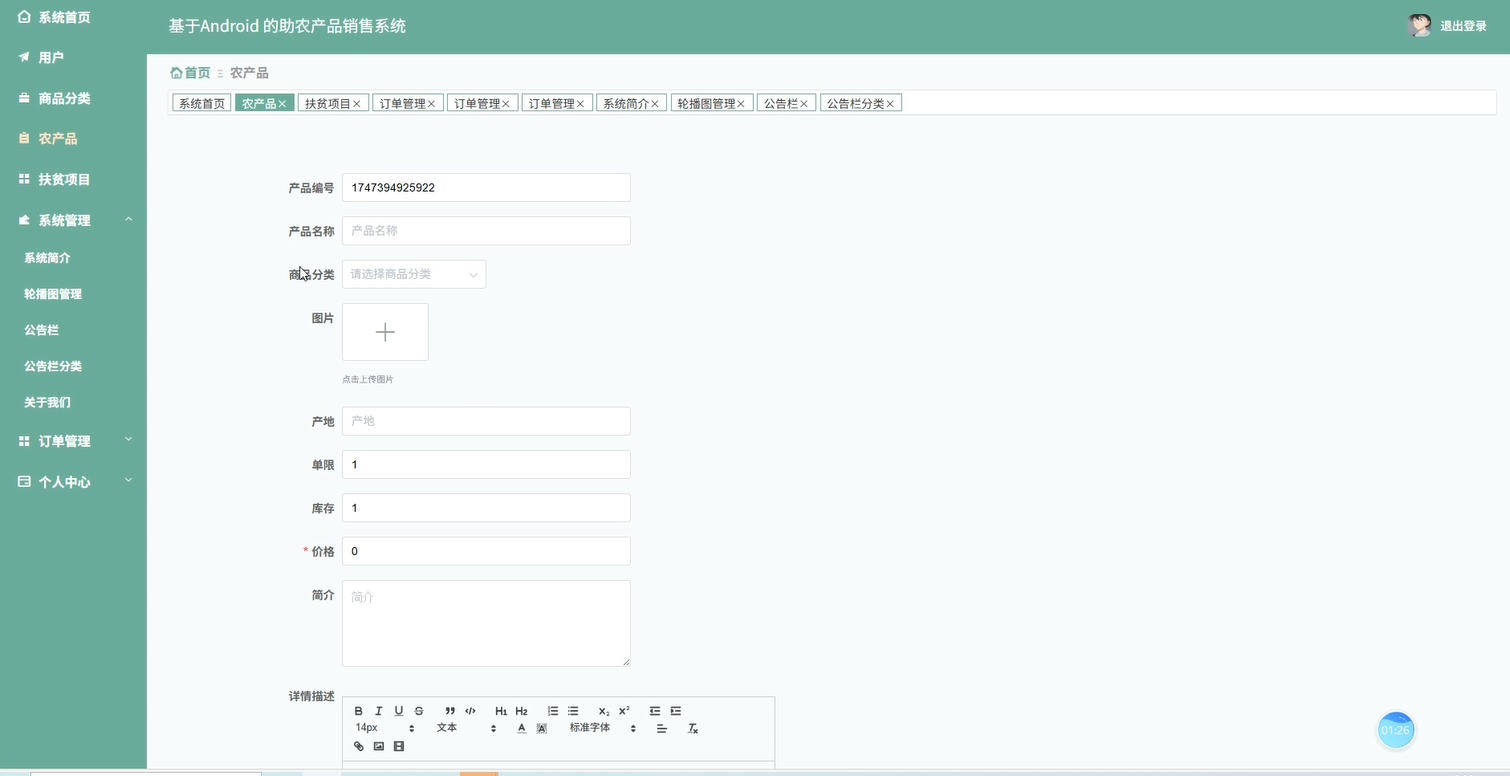Click the 首页 breadcrumb link

191,73
